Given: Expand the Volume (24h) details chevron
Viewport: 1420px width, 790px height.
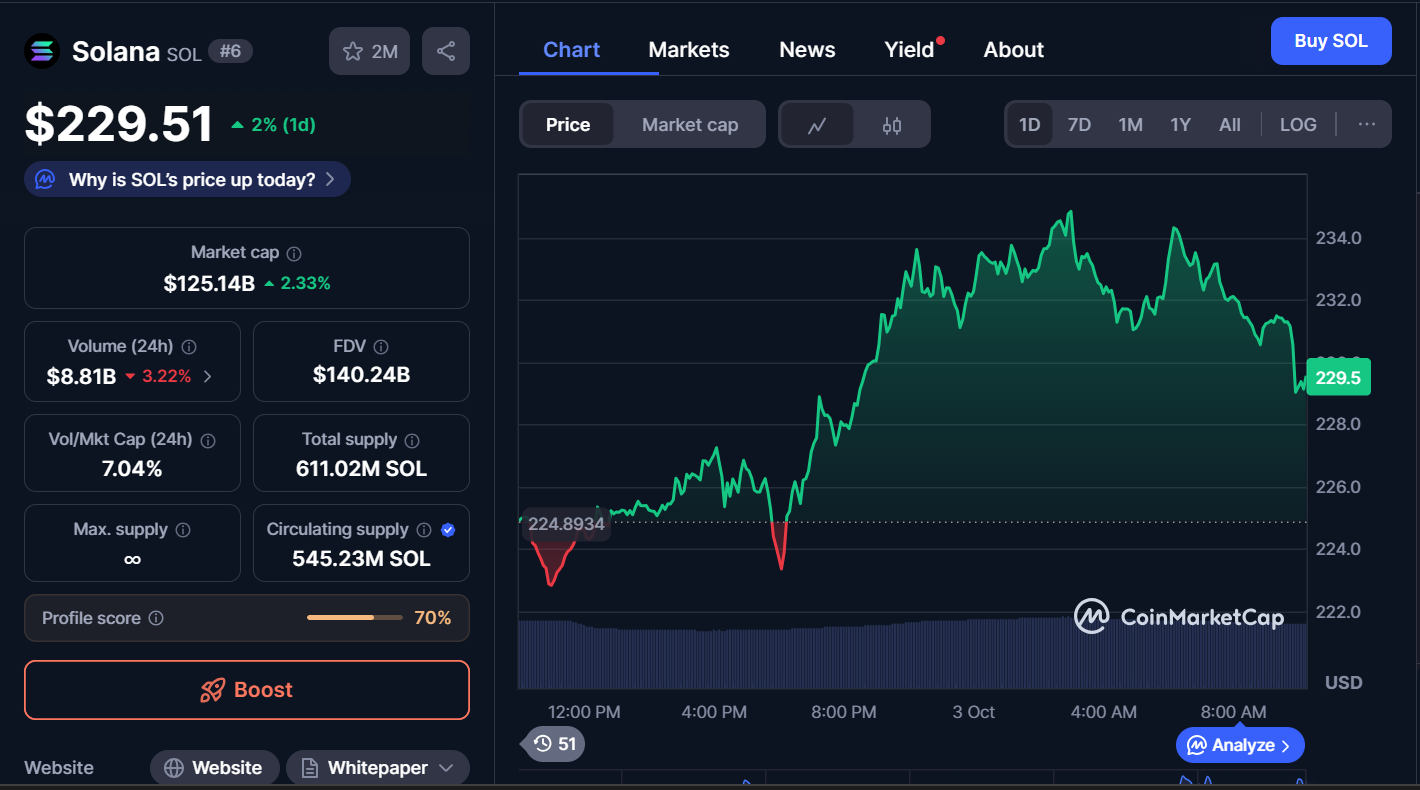Looking at the screenshot, I should 208,377.
